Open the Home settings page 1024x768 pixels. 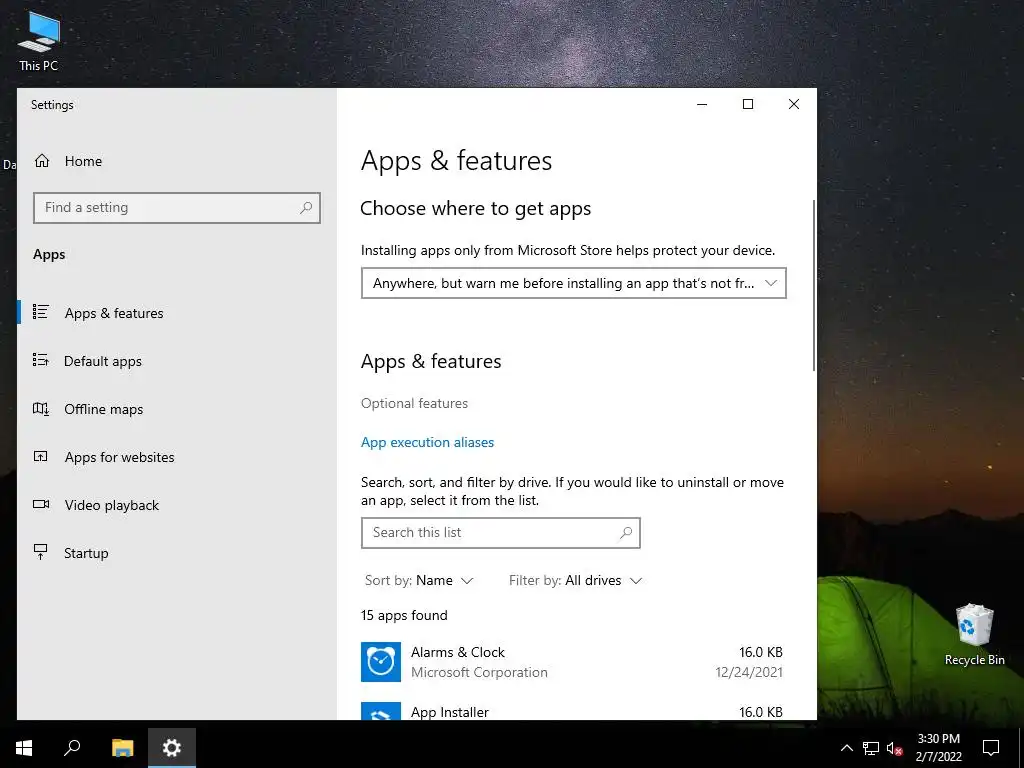coord(68,161)
